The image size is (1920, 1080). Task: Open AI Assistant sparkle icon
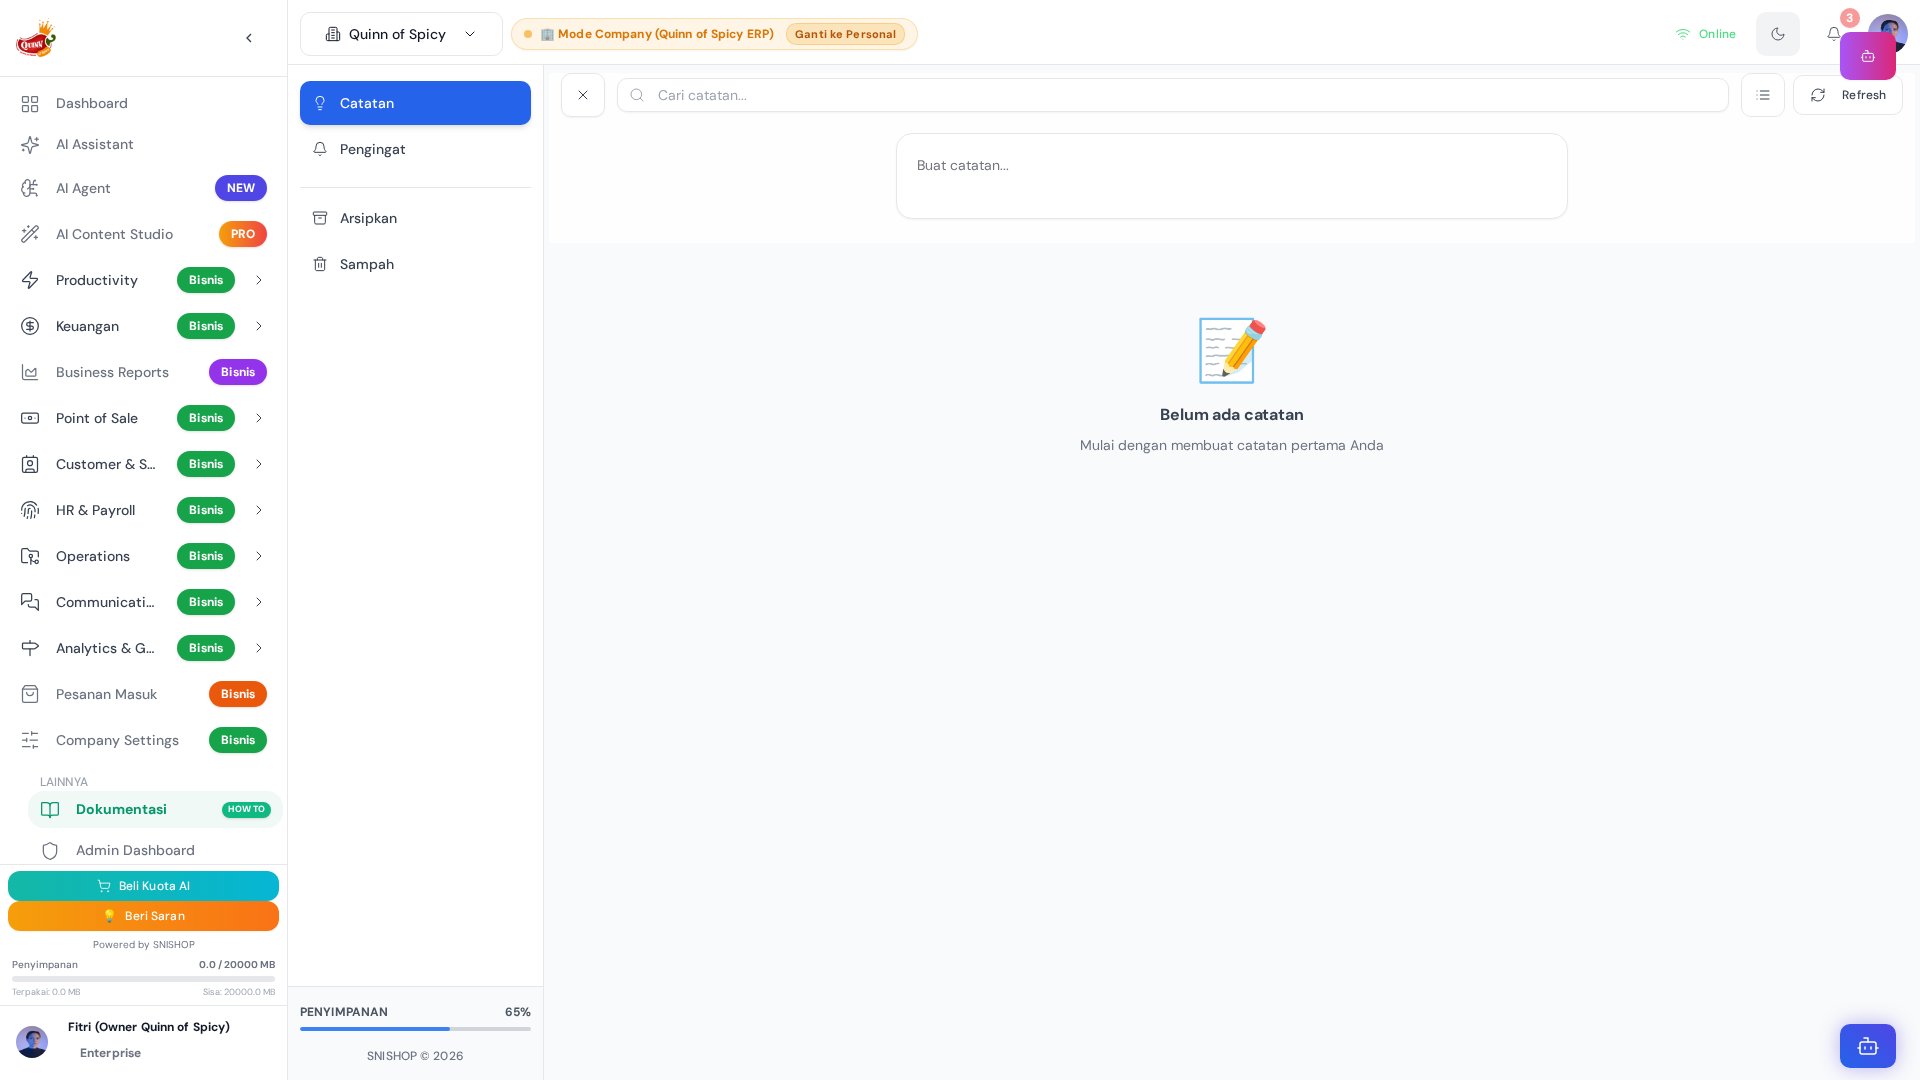click(x=30, y=145)
